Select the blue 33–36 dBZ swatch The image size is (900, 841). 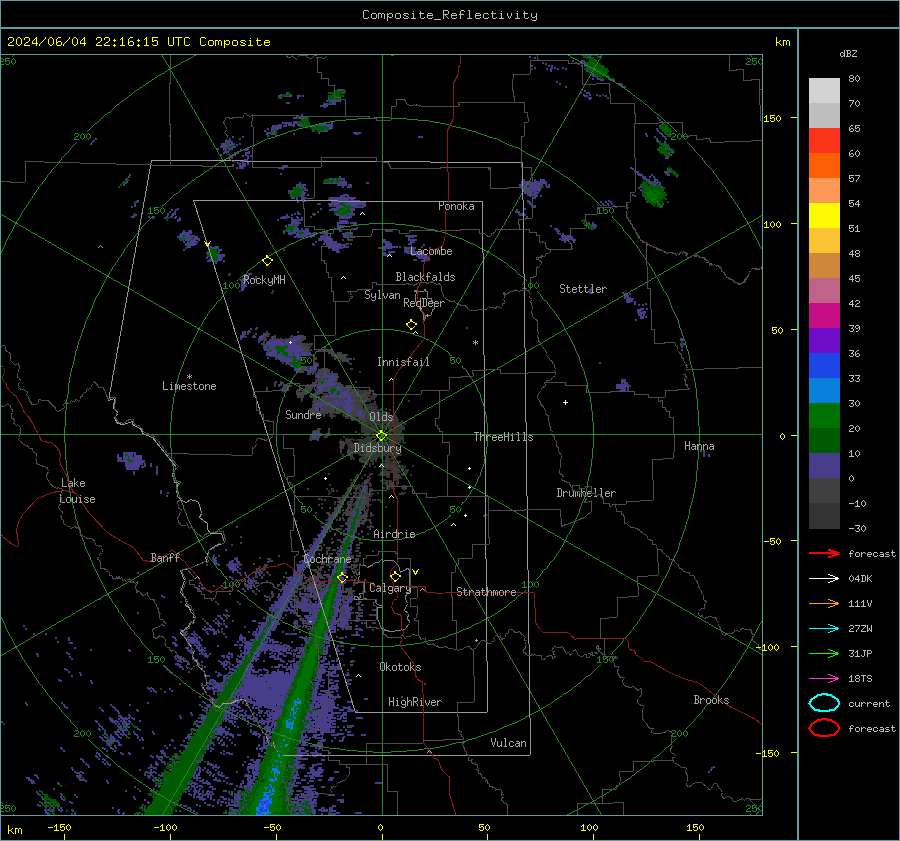(824, 365)
